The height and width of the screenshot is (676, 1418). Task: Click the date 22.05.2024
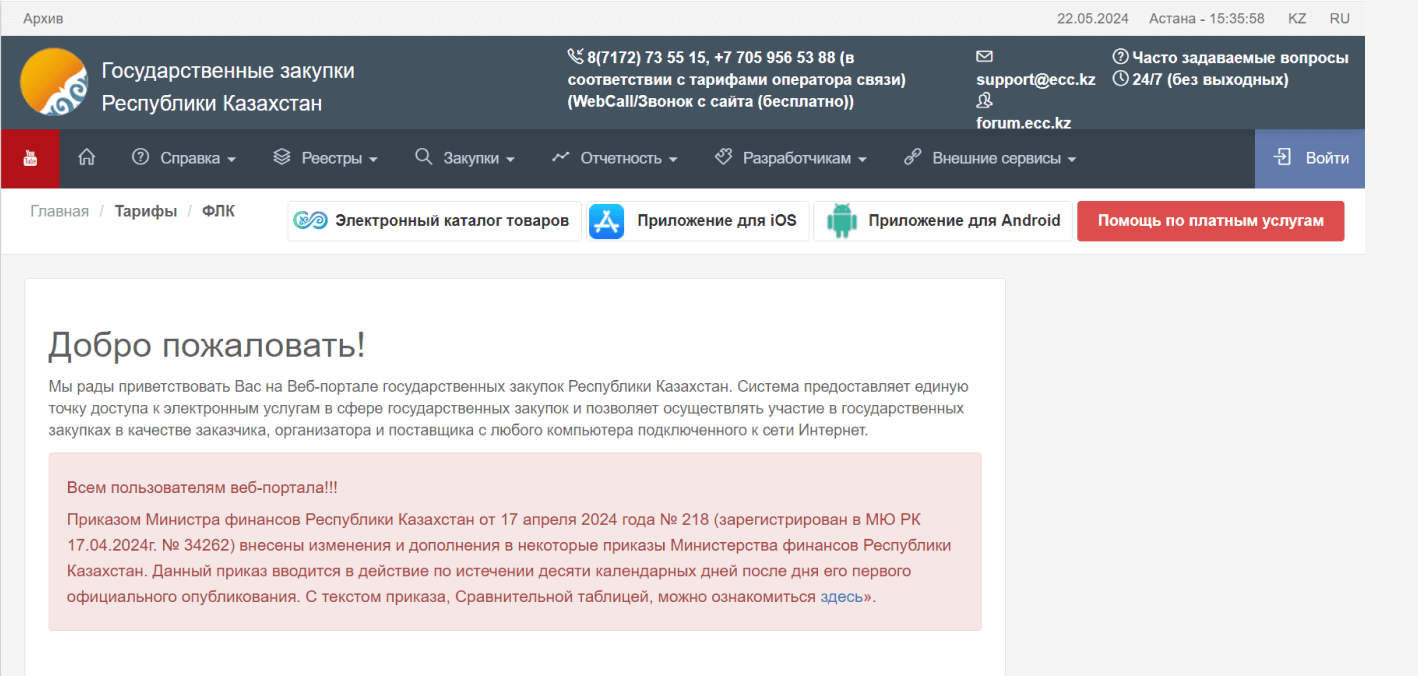pos(1091,18)
